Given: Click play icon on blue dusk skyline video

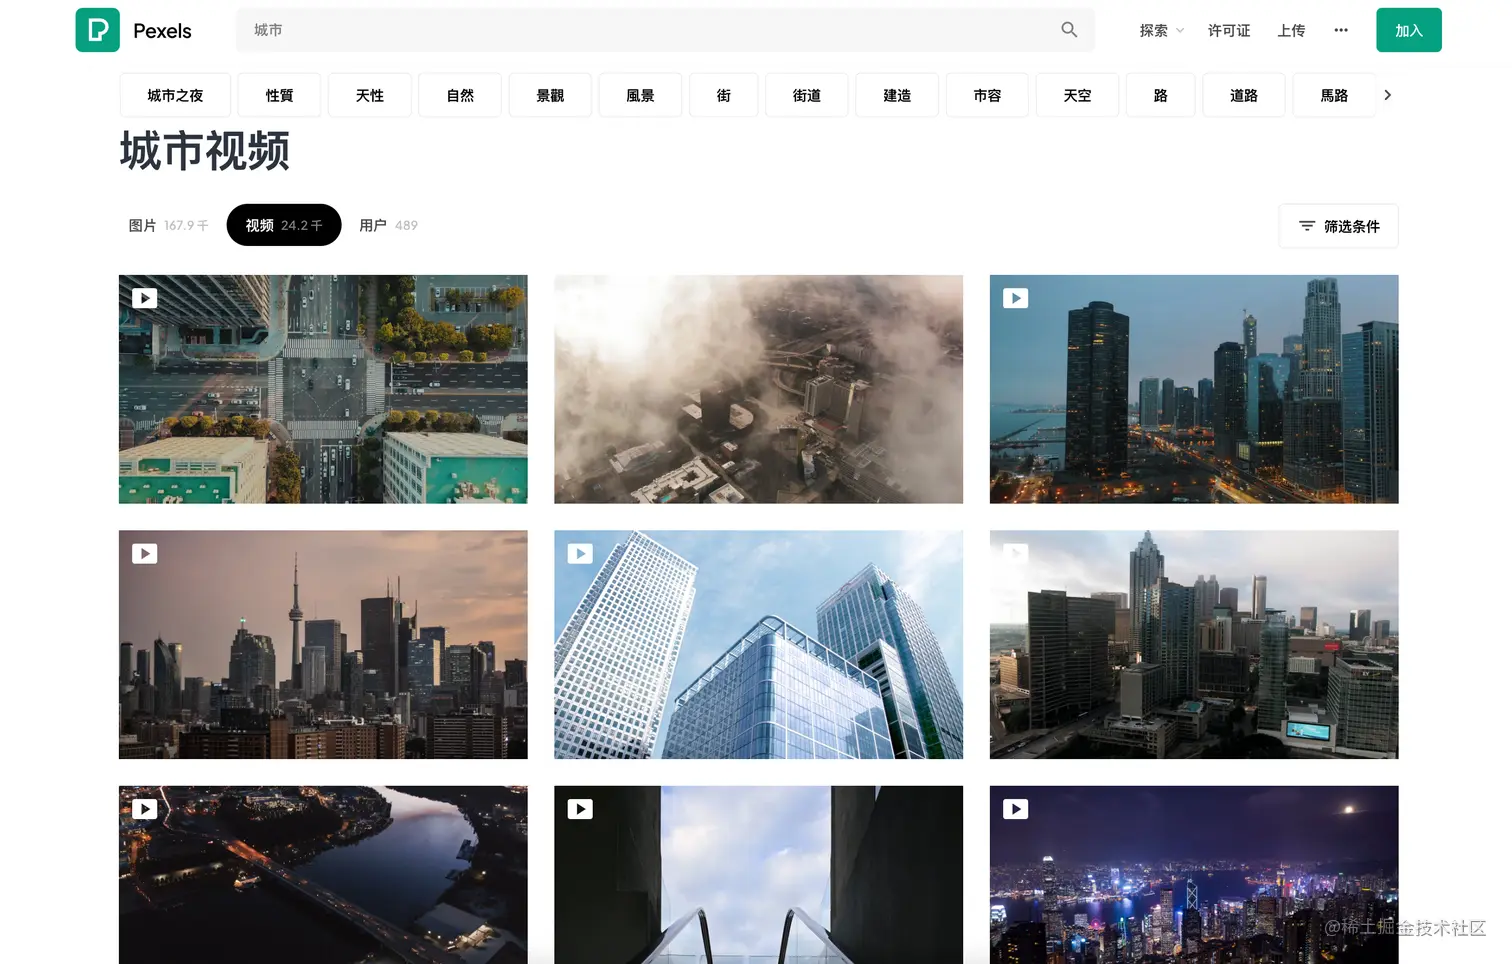Looking at the screenshot, I should (x=1016, y=298).
